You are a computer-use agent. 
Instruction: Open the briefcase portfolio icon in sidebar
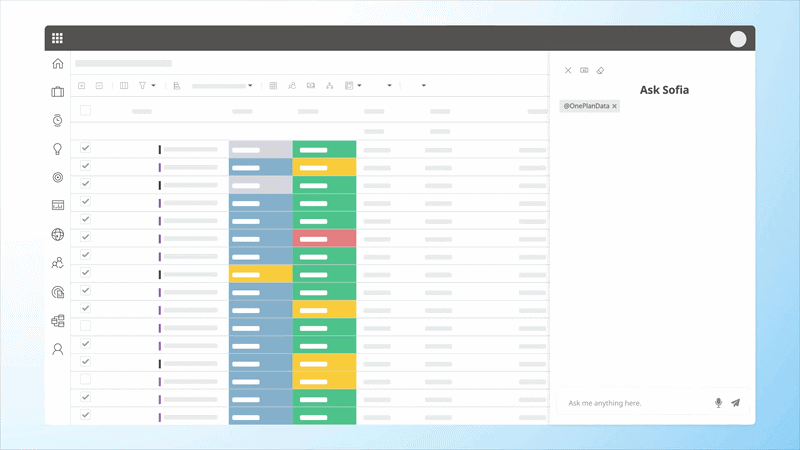click(x=58, y=92)
